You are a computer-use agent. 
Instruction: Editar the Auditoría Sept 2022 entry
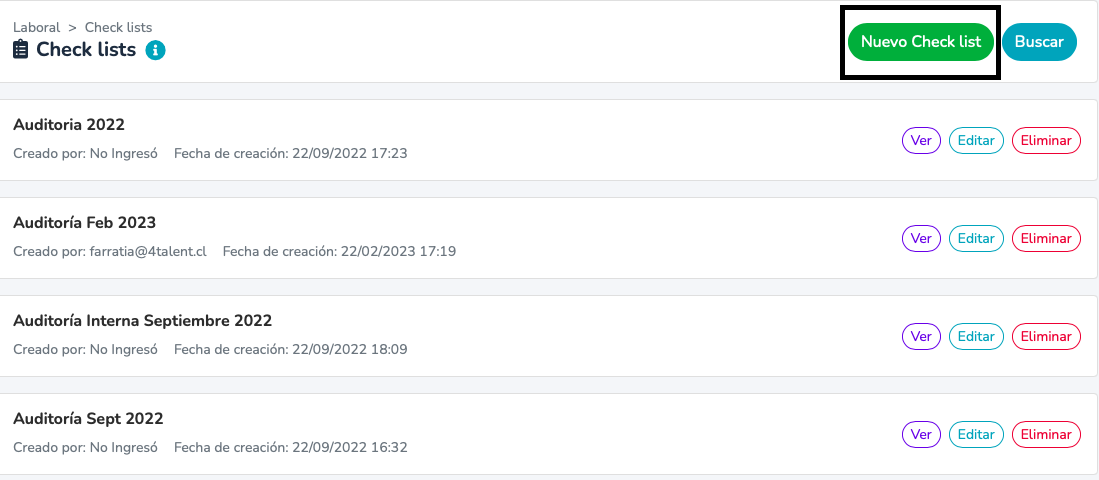click(976, 434)
